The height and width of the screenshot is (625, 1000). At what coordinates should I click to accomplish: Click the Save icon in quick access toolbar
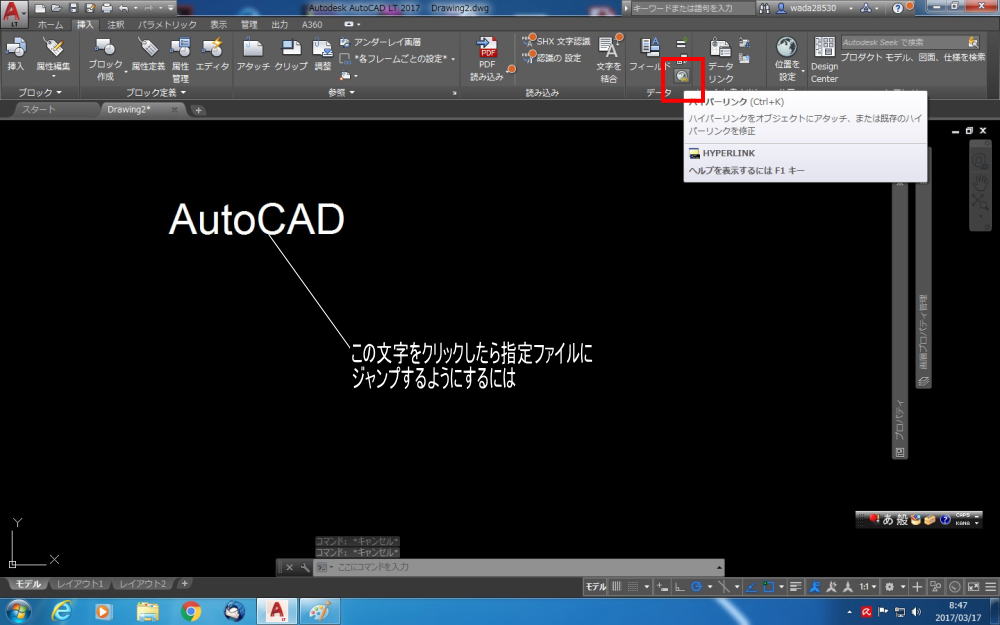click(x=73, y=8)
